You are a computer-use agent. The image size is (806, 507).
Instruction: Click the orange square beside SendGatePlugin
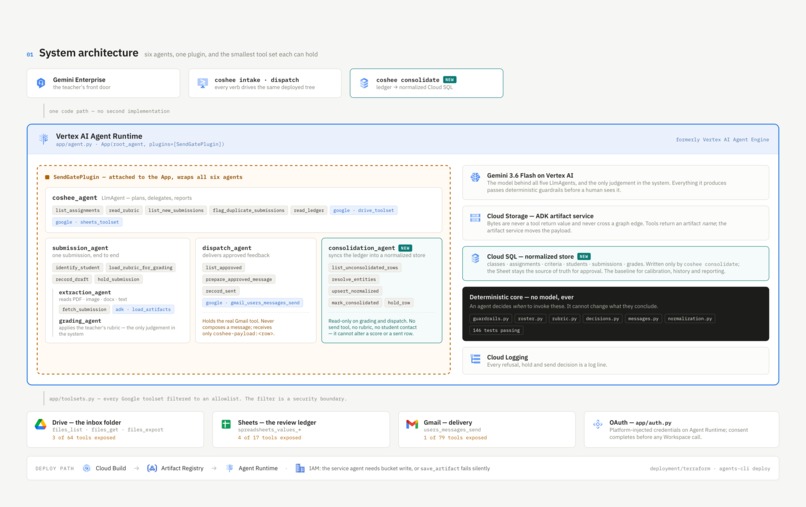pyautogui.click(x=47, y=177)
